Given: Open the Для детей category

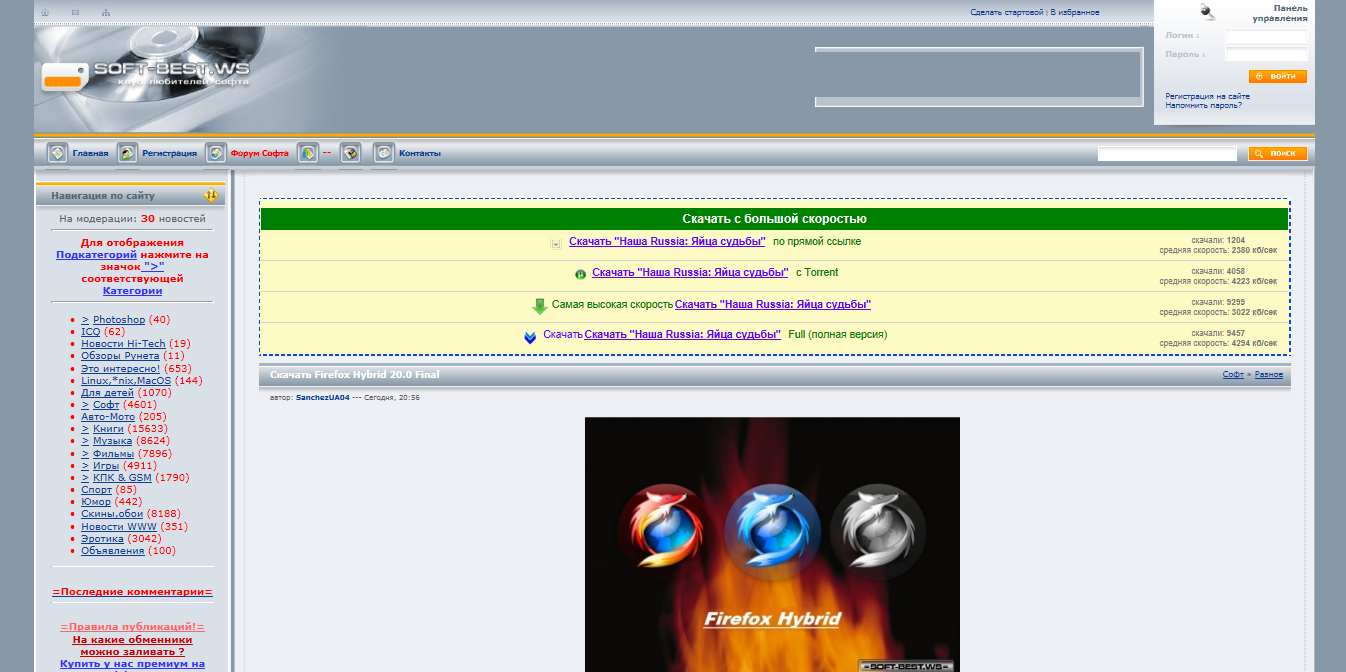Looking at the screenshot, I should pyautogui.click(x=106, y=393).
